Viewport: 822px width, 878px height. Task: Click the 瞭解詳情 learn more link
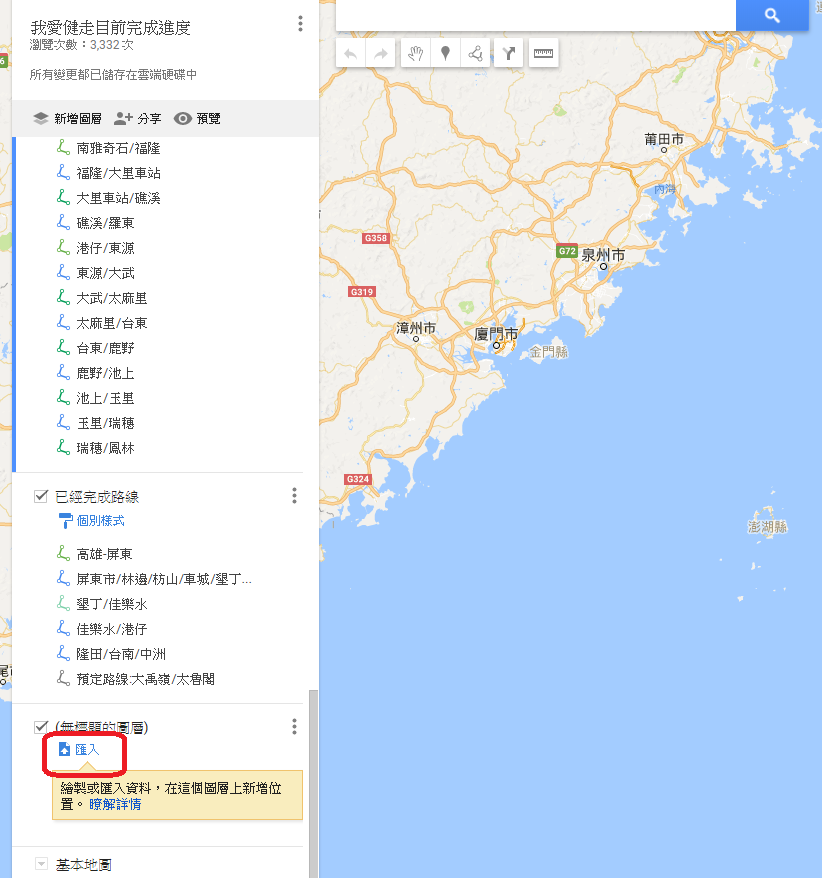coord(115,805)
